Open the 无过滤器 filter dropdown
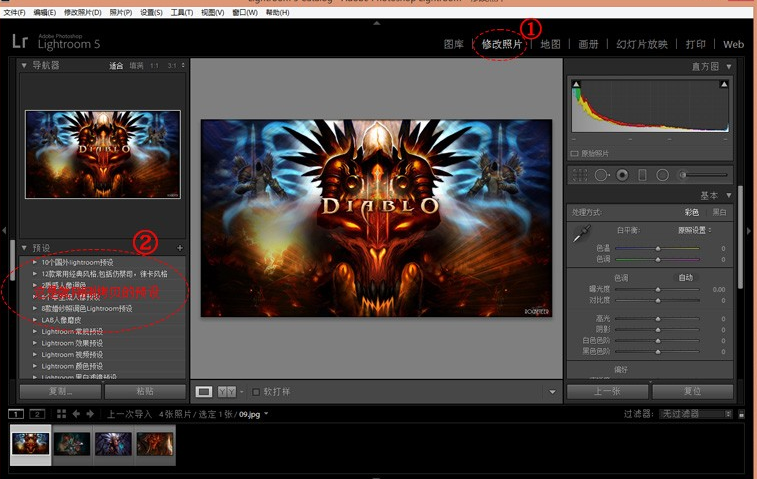 [696, 414]
